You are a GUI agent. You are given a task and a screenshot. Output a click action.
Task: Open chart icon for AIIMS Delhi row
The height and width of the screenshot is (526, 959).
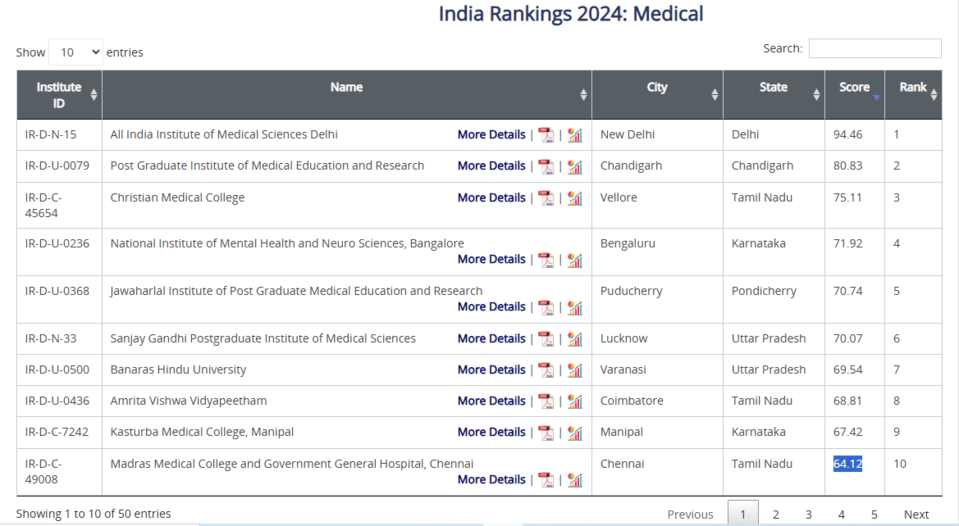(x=575, y=135)
